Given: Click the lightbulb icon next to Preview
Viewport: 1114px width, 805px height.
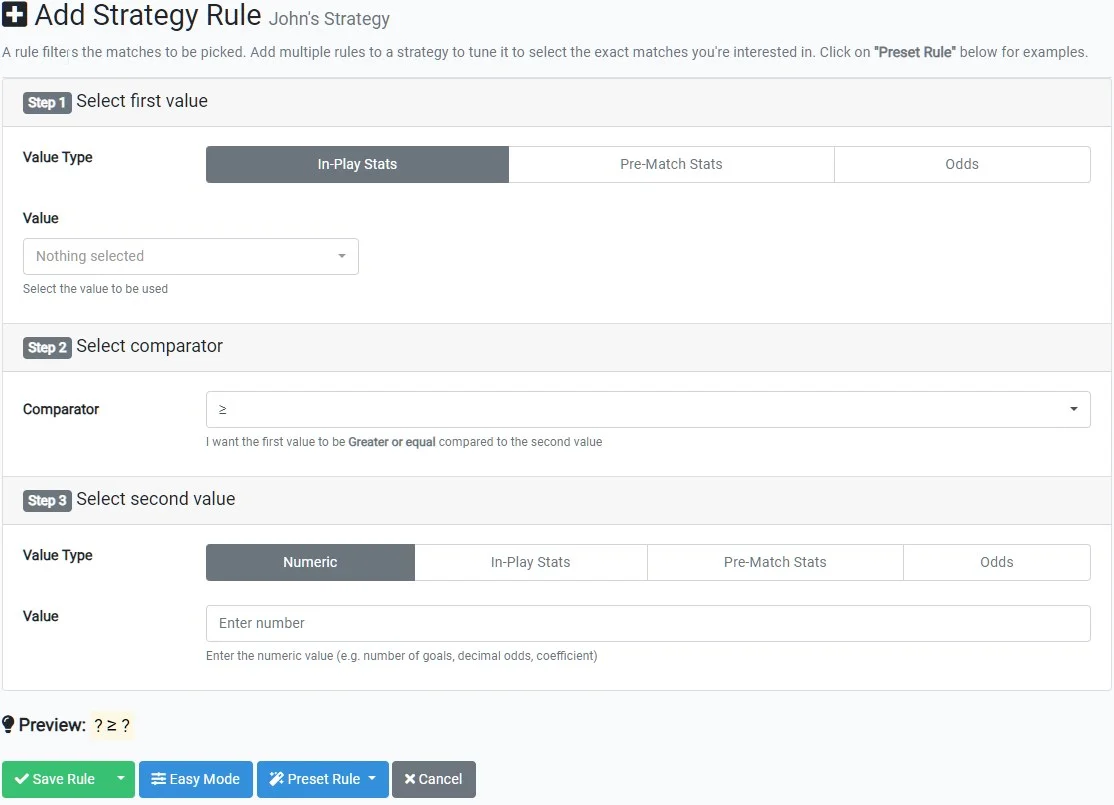Looking at the screenshot, I should point(10,725).
